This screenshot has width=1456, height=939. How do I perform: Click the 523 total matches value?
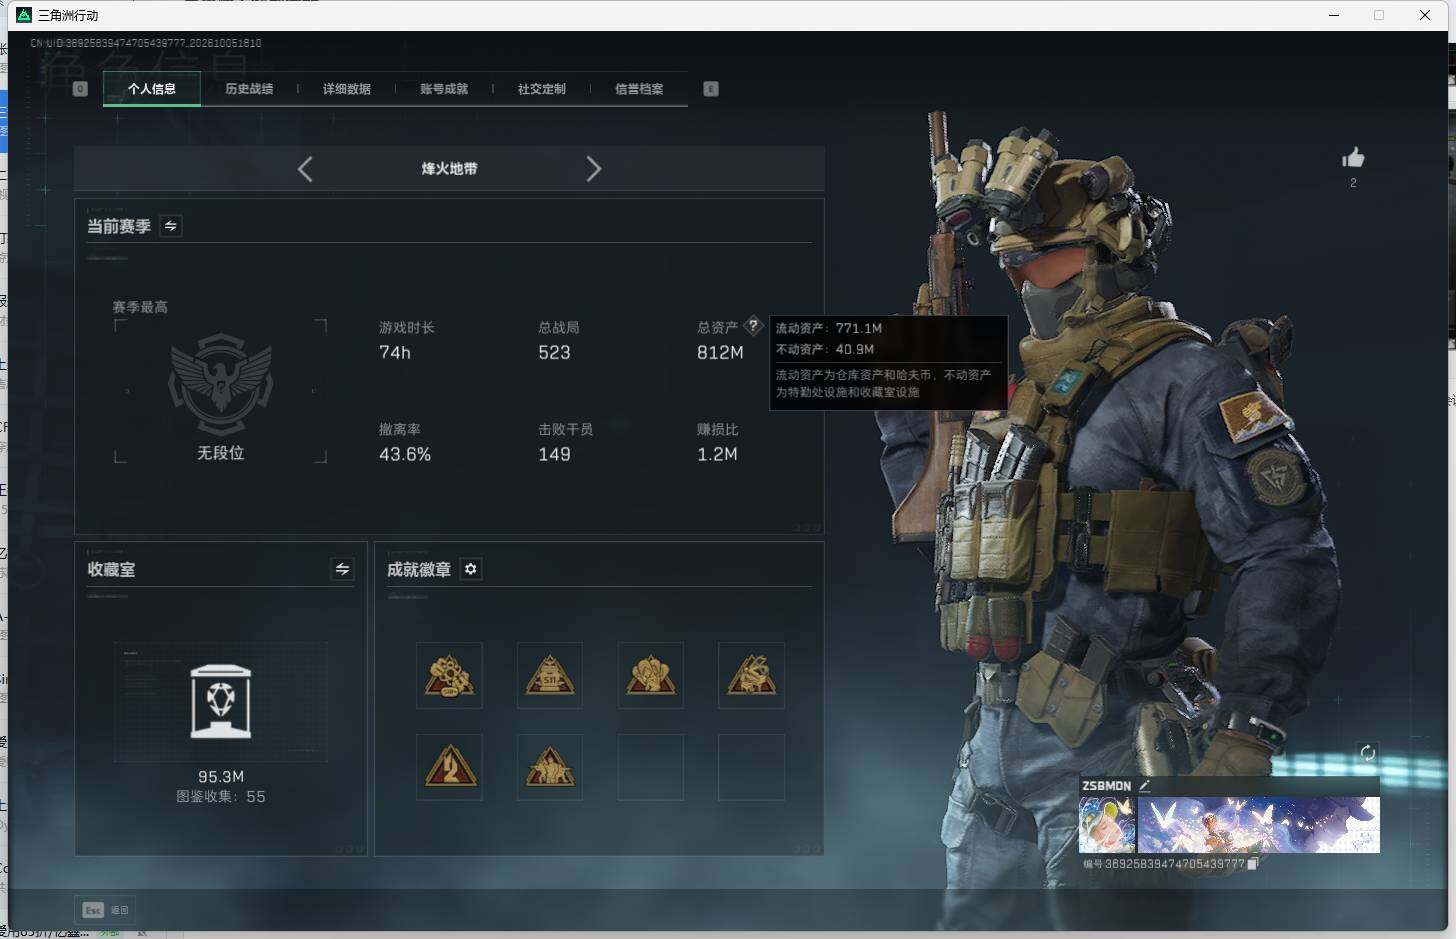[x=554, y=352]
